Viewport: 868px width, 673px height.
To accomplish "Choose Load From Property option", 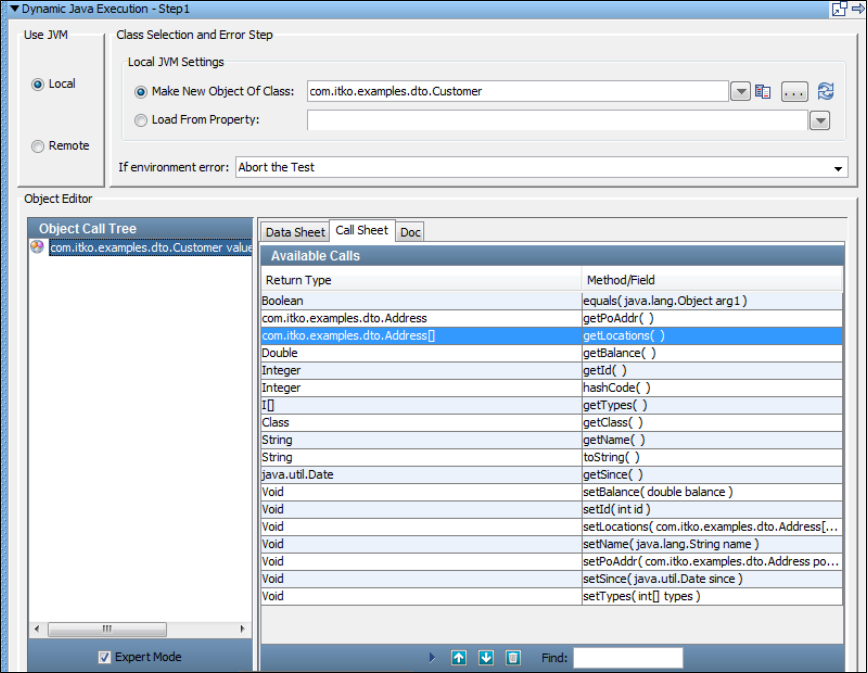I will pyautogui.click(x=141, y=120).
